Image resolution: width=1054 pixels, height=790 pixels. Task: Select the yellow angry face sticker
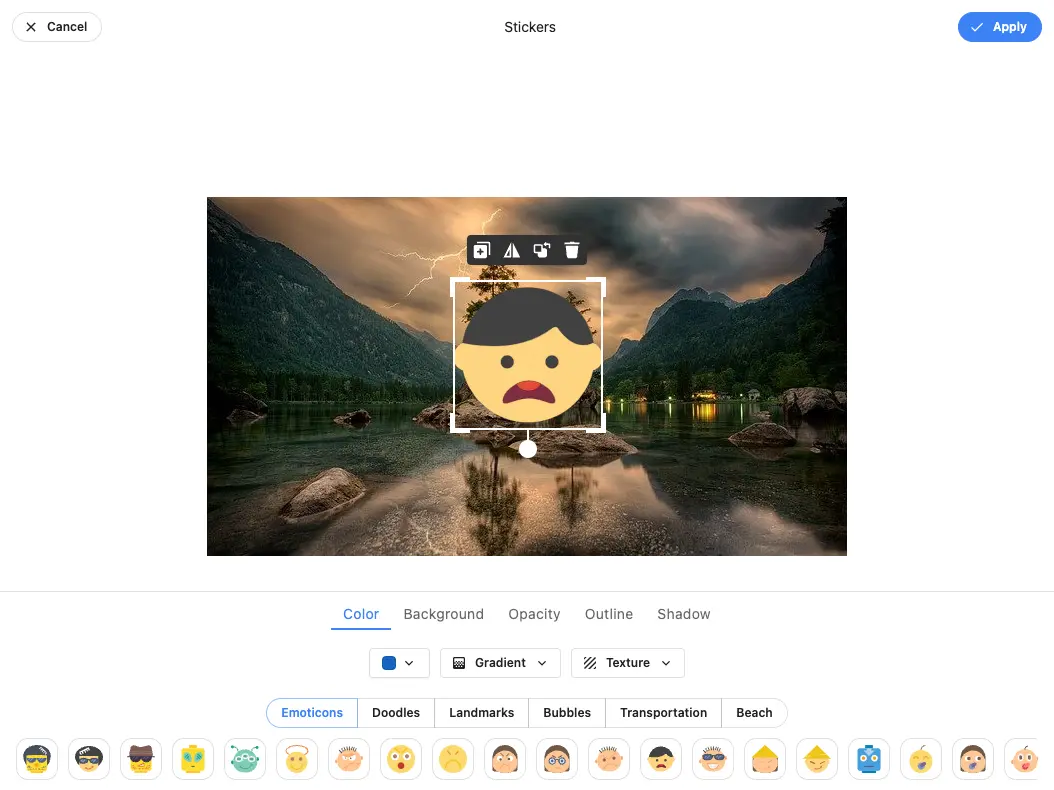click(453, 760)
